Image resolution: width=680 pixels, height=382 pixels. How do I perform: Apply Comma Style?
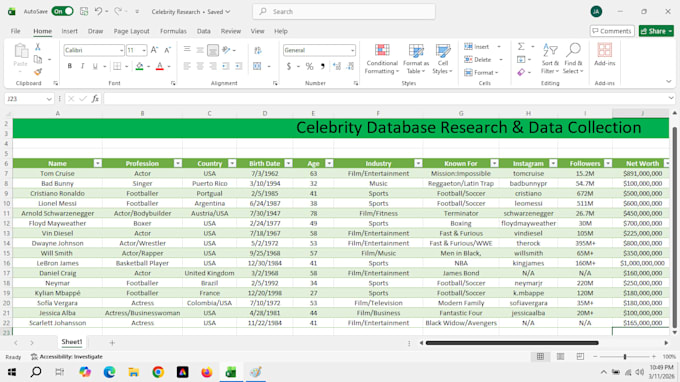point(323,66)
